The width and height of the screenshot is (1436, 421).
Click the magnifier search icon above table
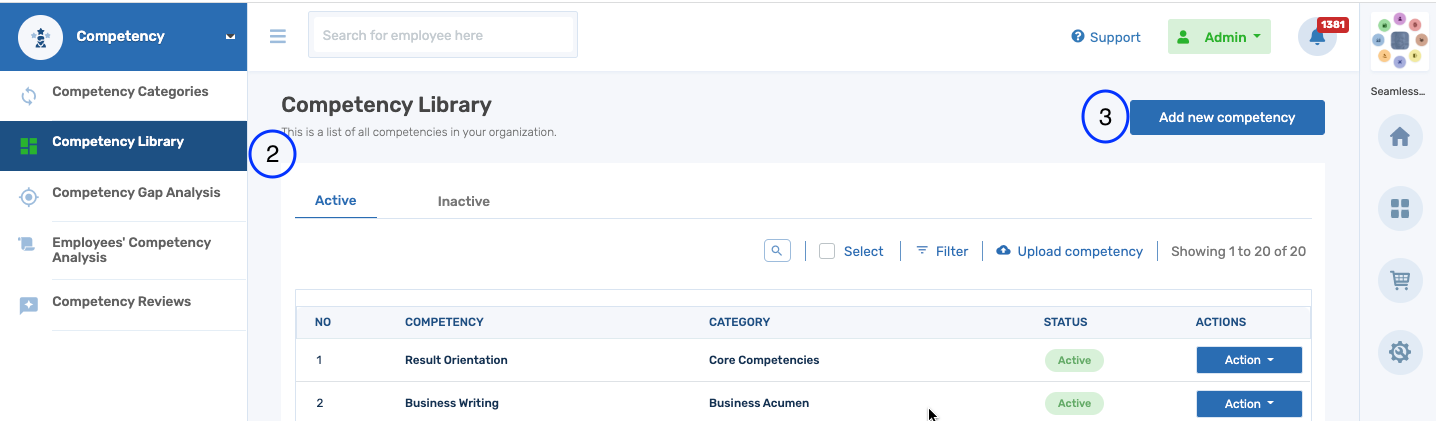click(x=777, y=251)
